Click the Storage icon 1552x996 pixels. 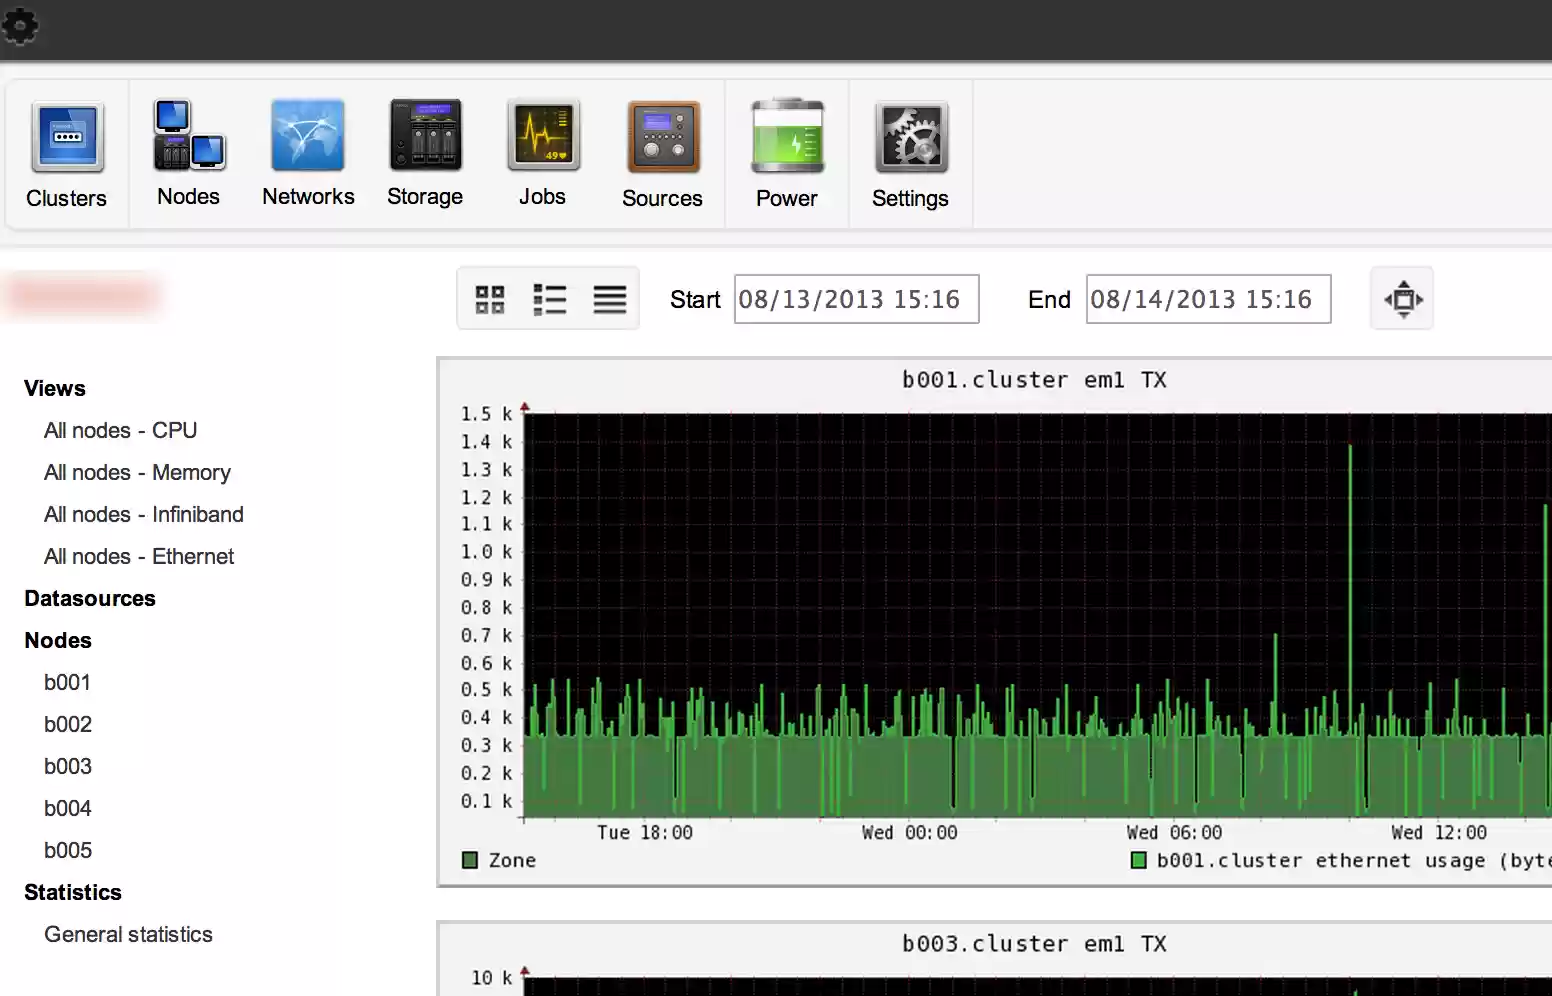coord(425,152)
